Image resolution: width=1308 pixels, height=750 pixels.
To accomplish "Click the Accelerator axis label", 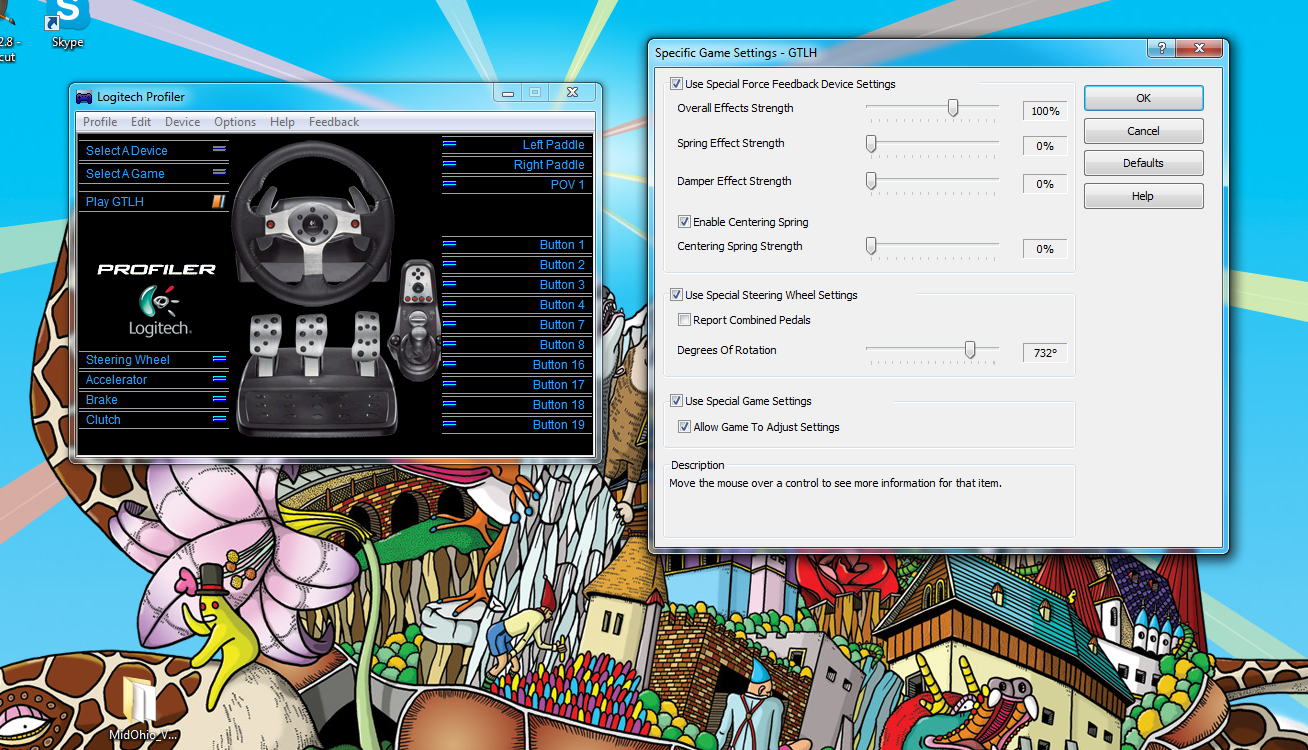I will coord(116,380).
